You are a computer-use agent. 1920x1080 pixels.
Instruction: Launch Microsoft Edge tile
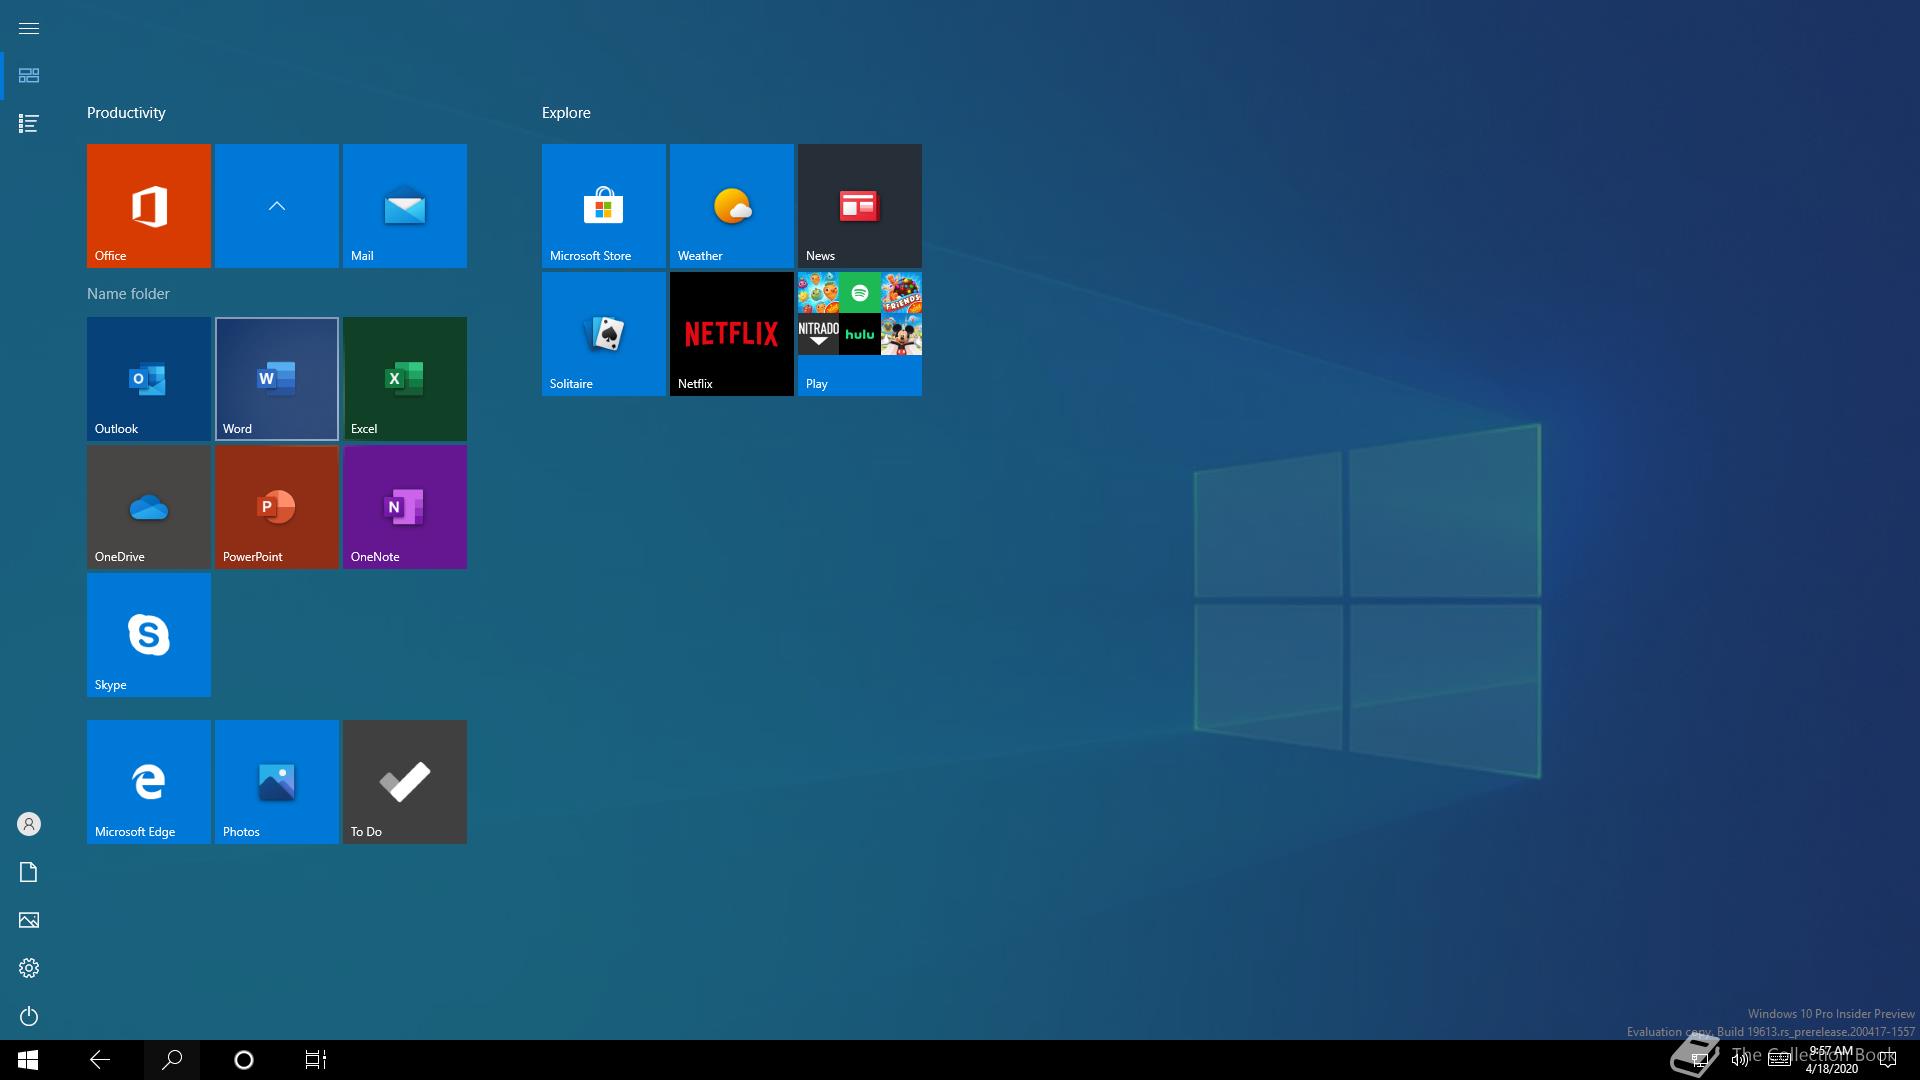point(149,782)
